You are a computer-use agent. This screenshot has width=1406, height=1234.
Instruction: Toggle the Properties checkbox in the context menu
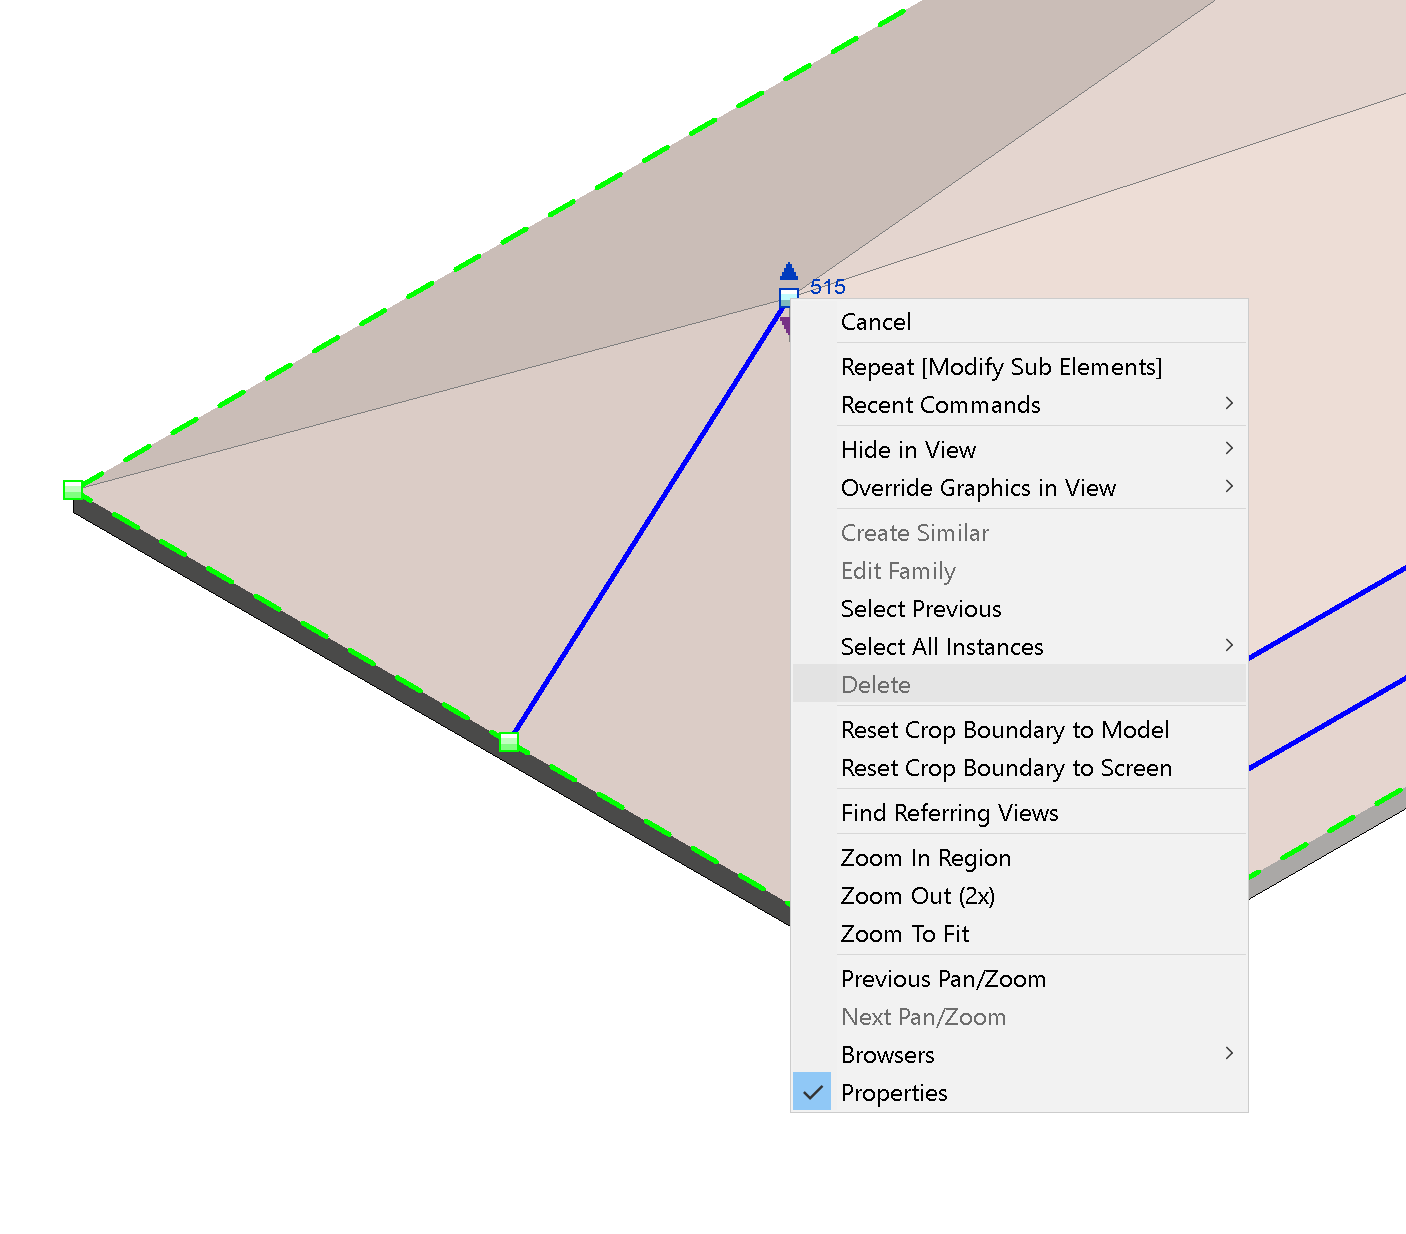coord(812,1092)
